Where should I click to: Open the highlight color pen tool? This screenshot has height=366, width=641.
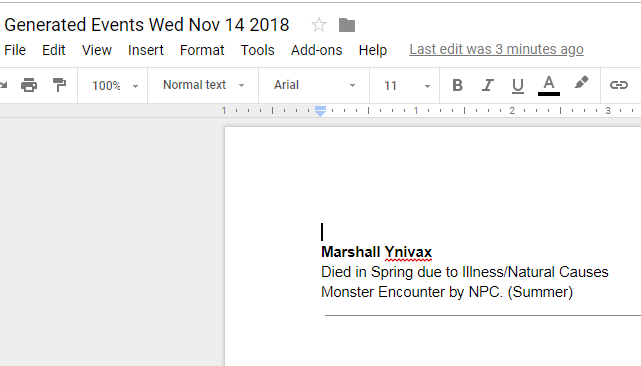pyautogui.click(x=581, y=83)
